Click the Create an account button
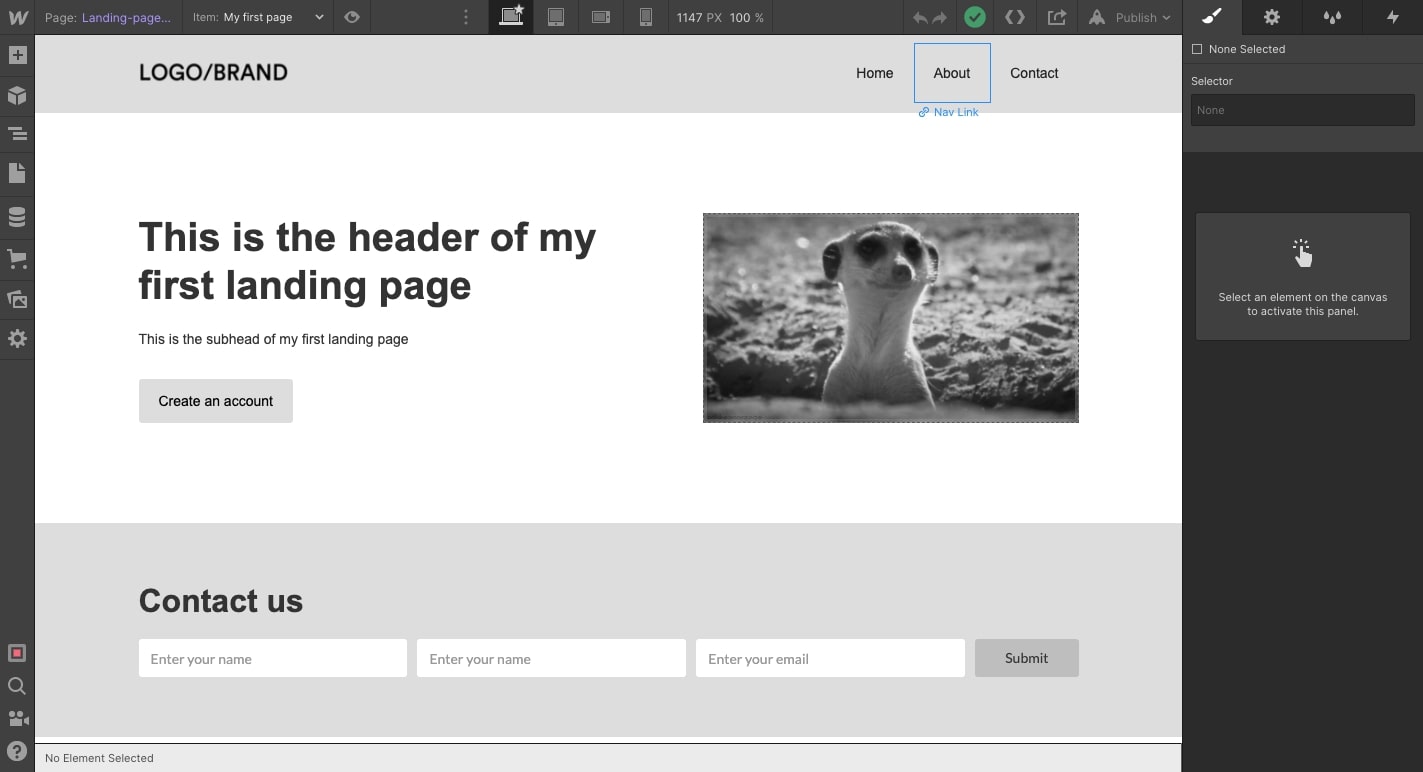Image resolution: width=1423 pixels, height=772 pixels. pos(215,401)
